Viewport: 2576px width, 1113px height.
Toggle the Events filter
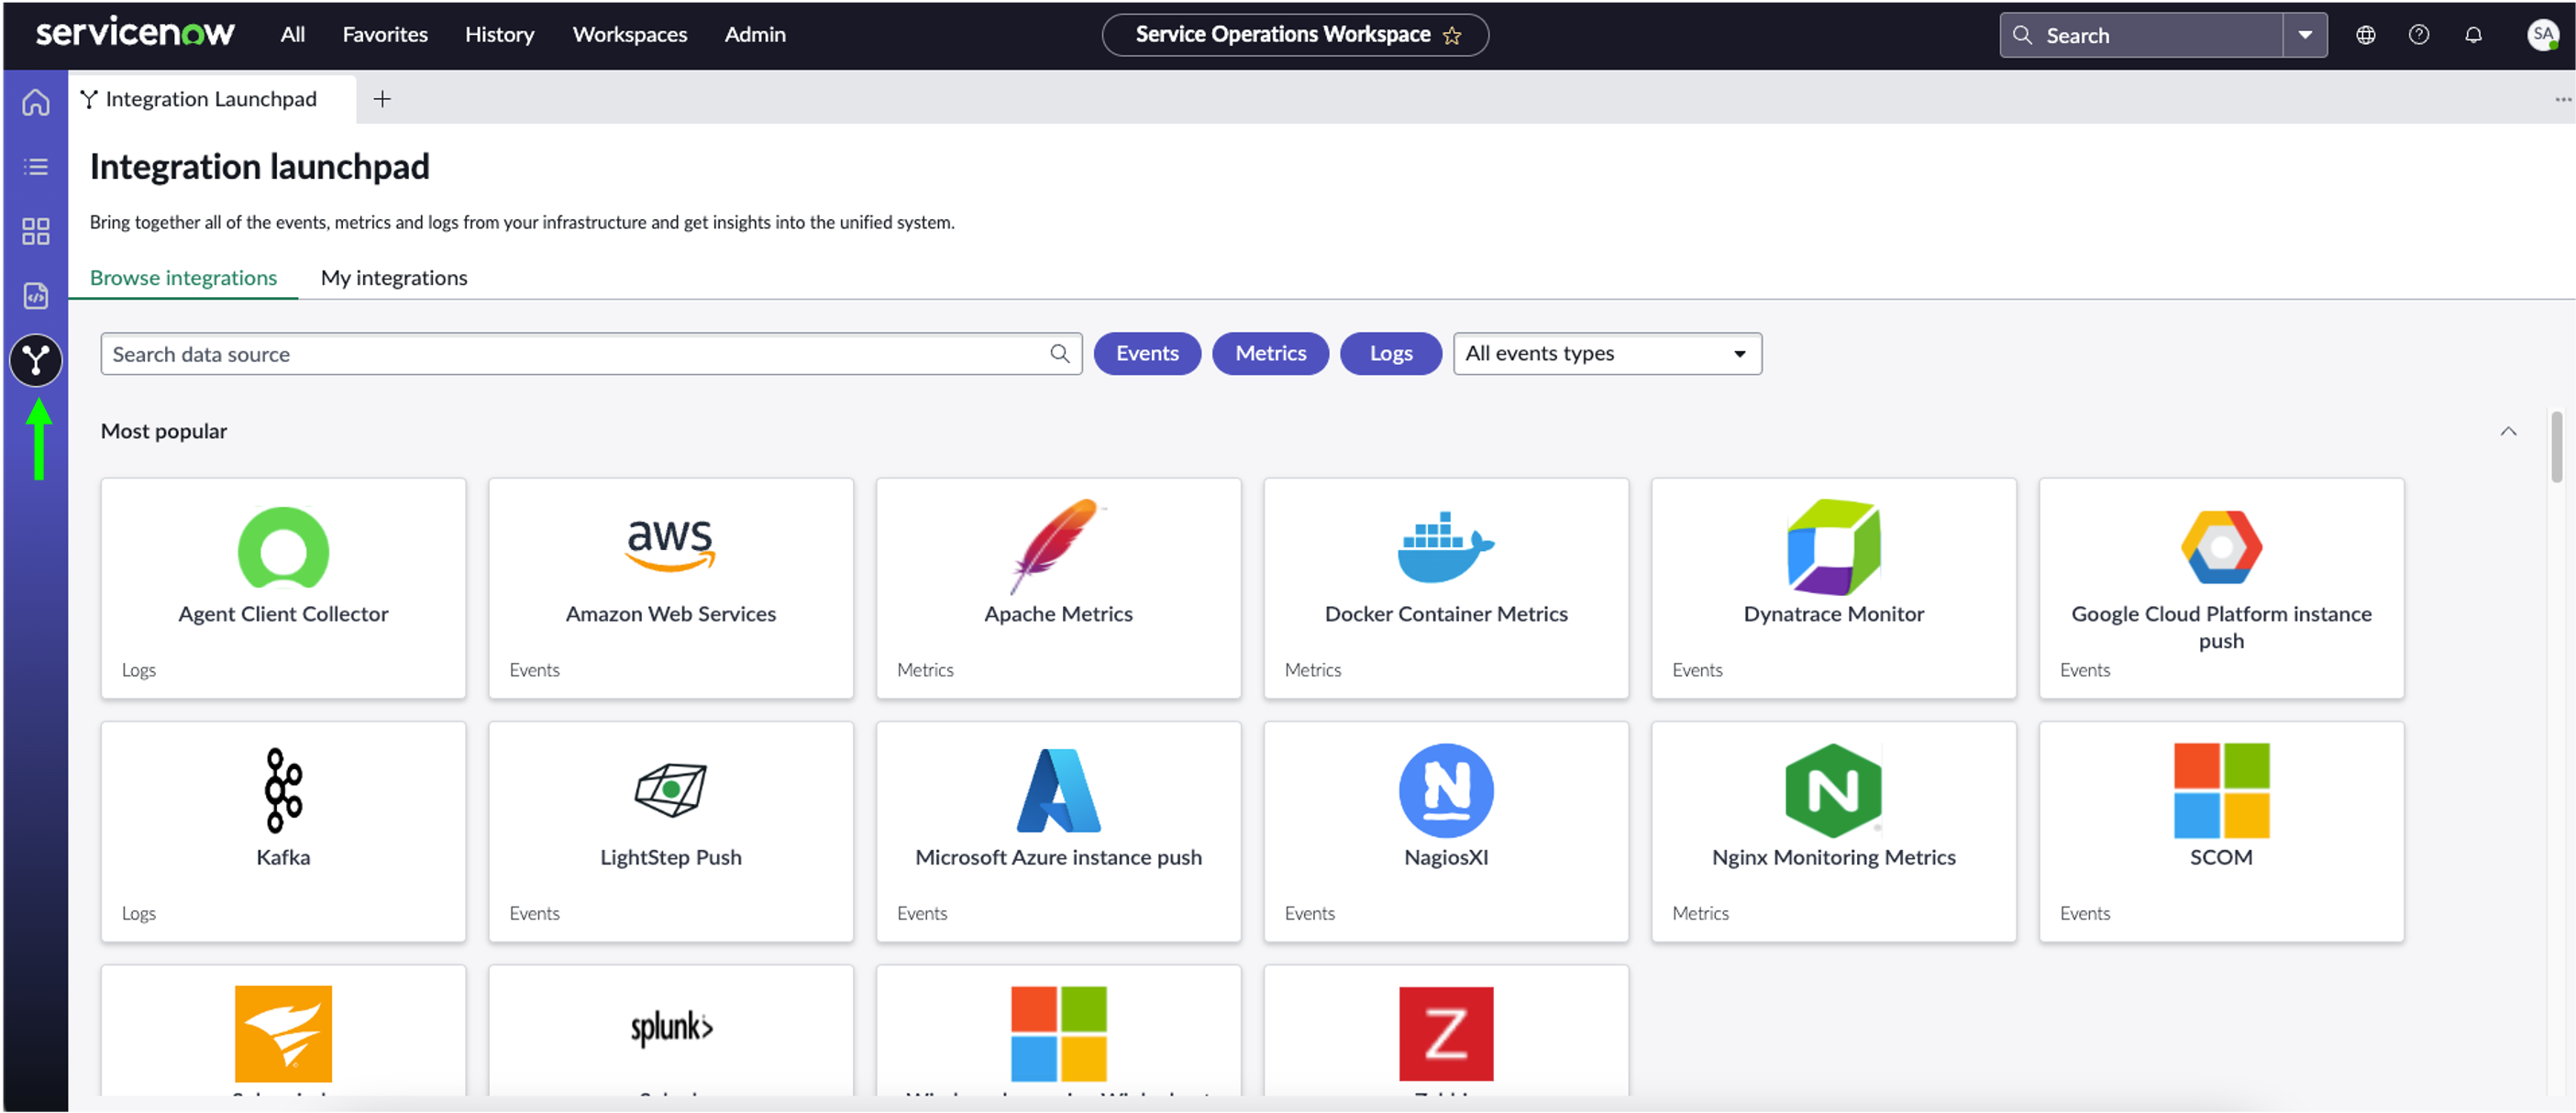[1147, 353]
